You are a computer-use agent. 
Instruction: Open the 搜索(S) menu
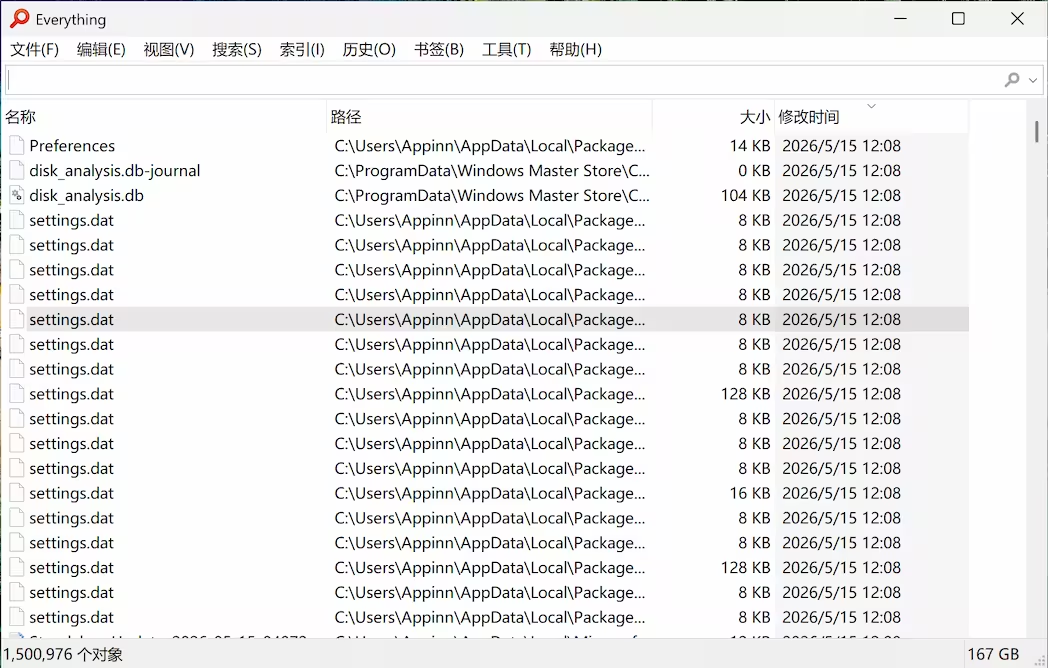237,49
